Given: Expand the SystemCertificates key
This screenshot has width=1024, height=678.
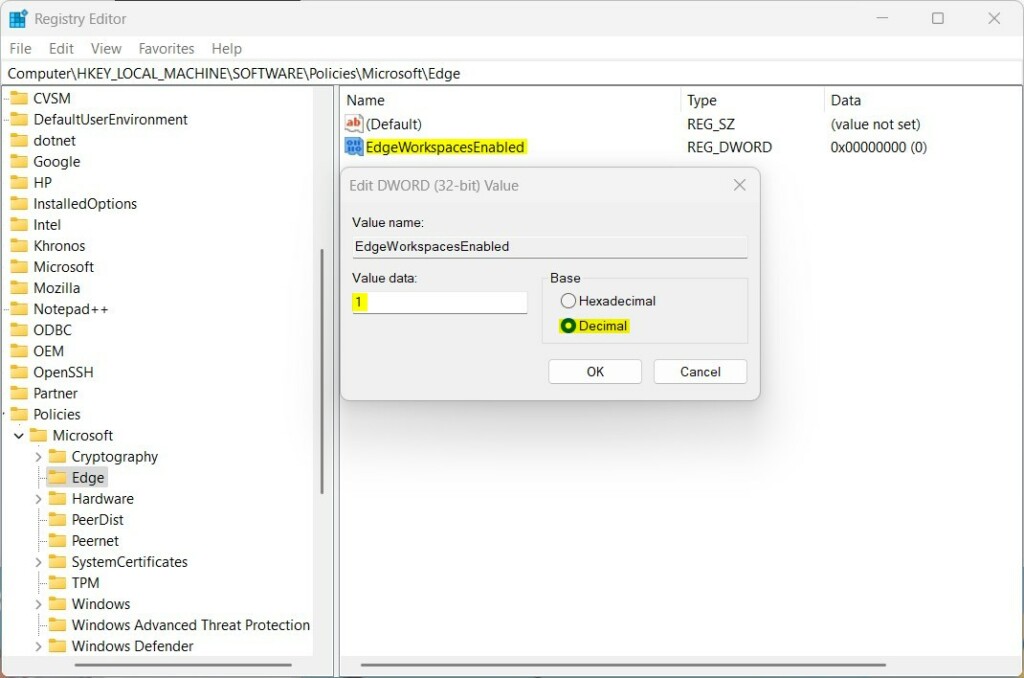Looking at the screenshot, I should tap(38, 562).
